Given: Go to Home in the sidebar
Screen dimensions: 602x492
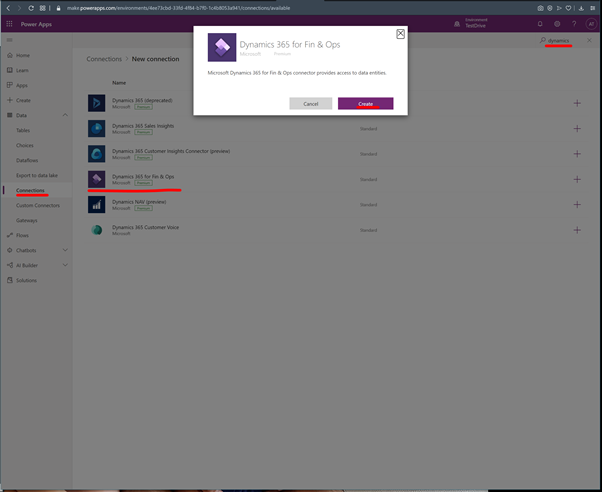Looking at the screenshot, I should coord(23,55).
